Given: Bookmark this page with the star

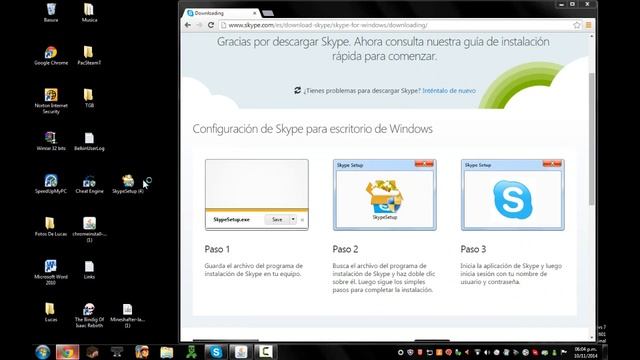Looking at the screenshot, I should [576, 25].
